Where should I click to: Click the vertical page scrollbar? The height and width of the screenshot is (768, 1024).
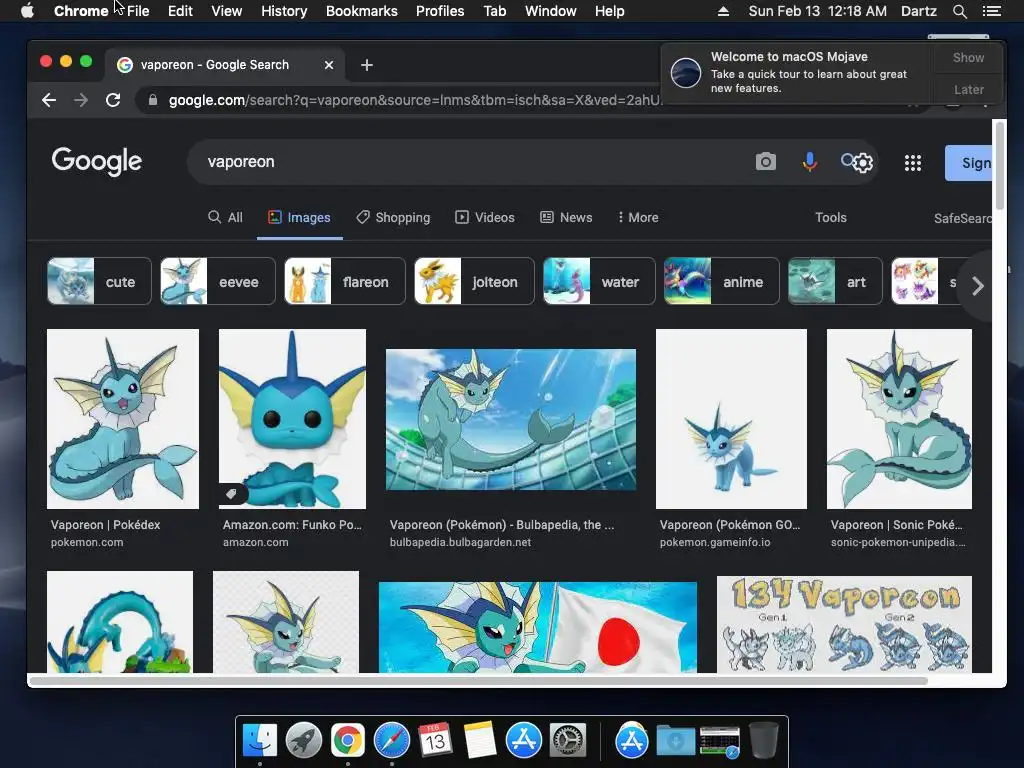click(x=999, y=165)
